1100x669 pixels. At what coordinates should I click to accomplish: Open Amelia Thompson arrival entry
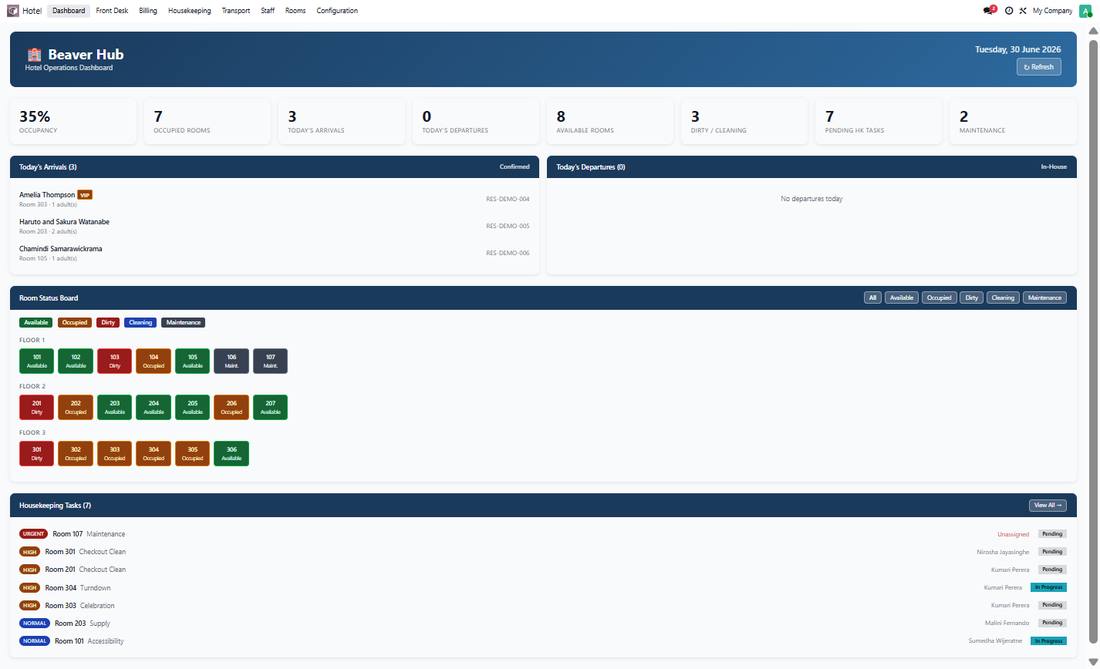click(x=274, y=199)
